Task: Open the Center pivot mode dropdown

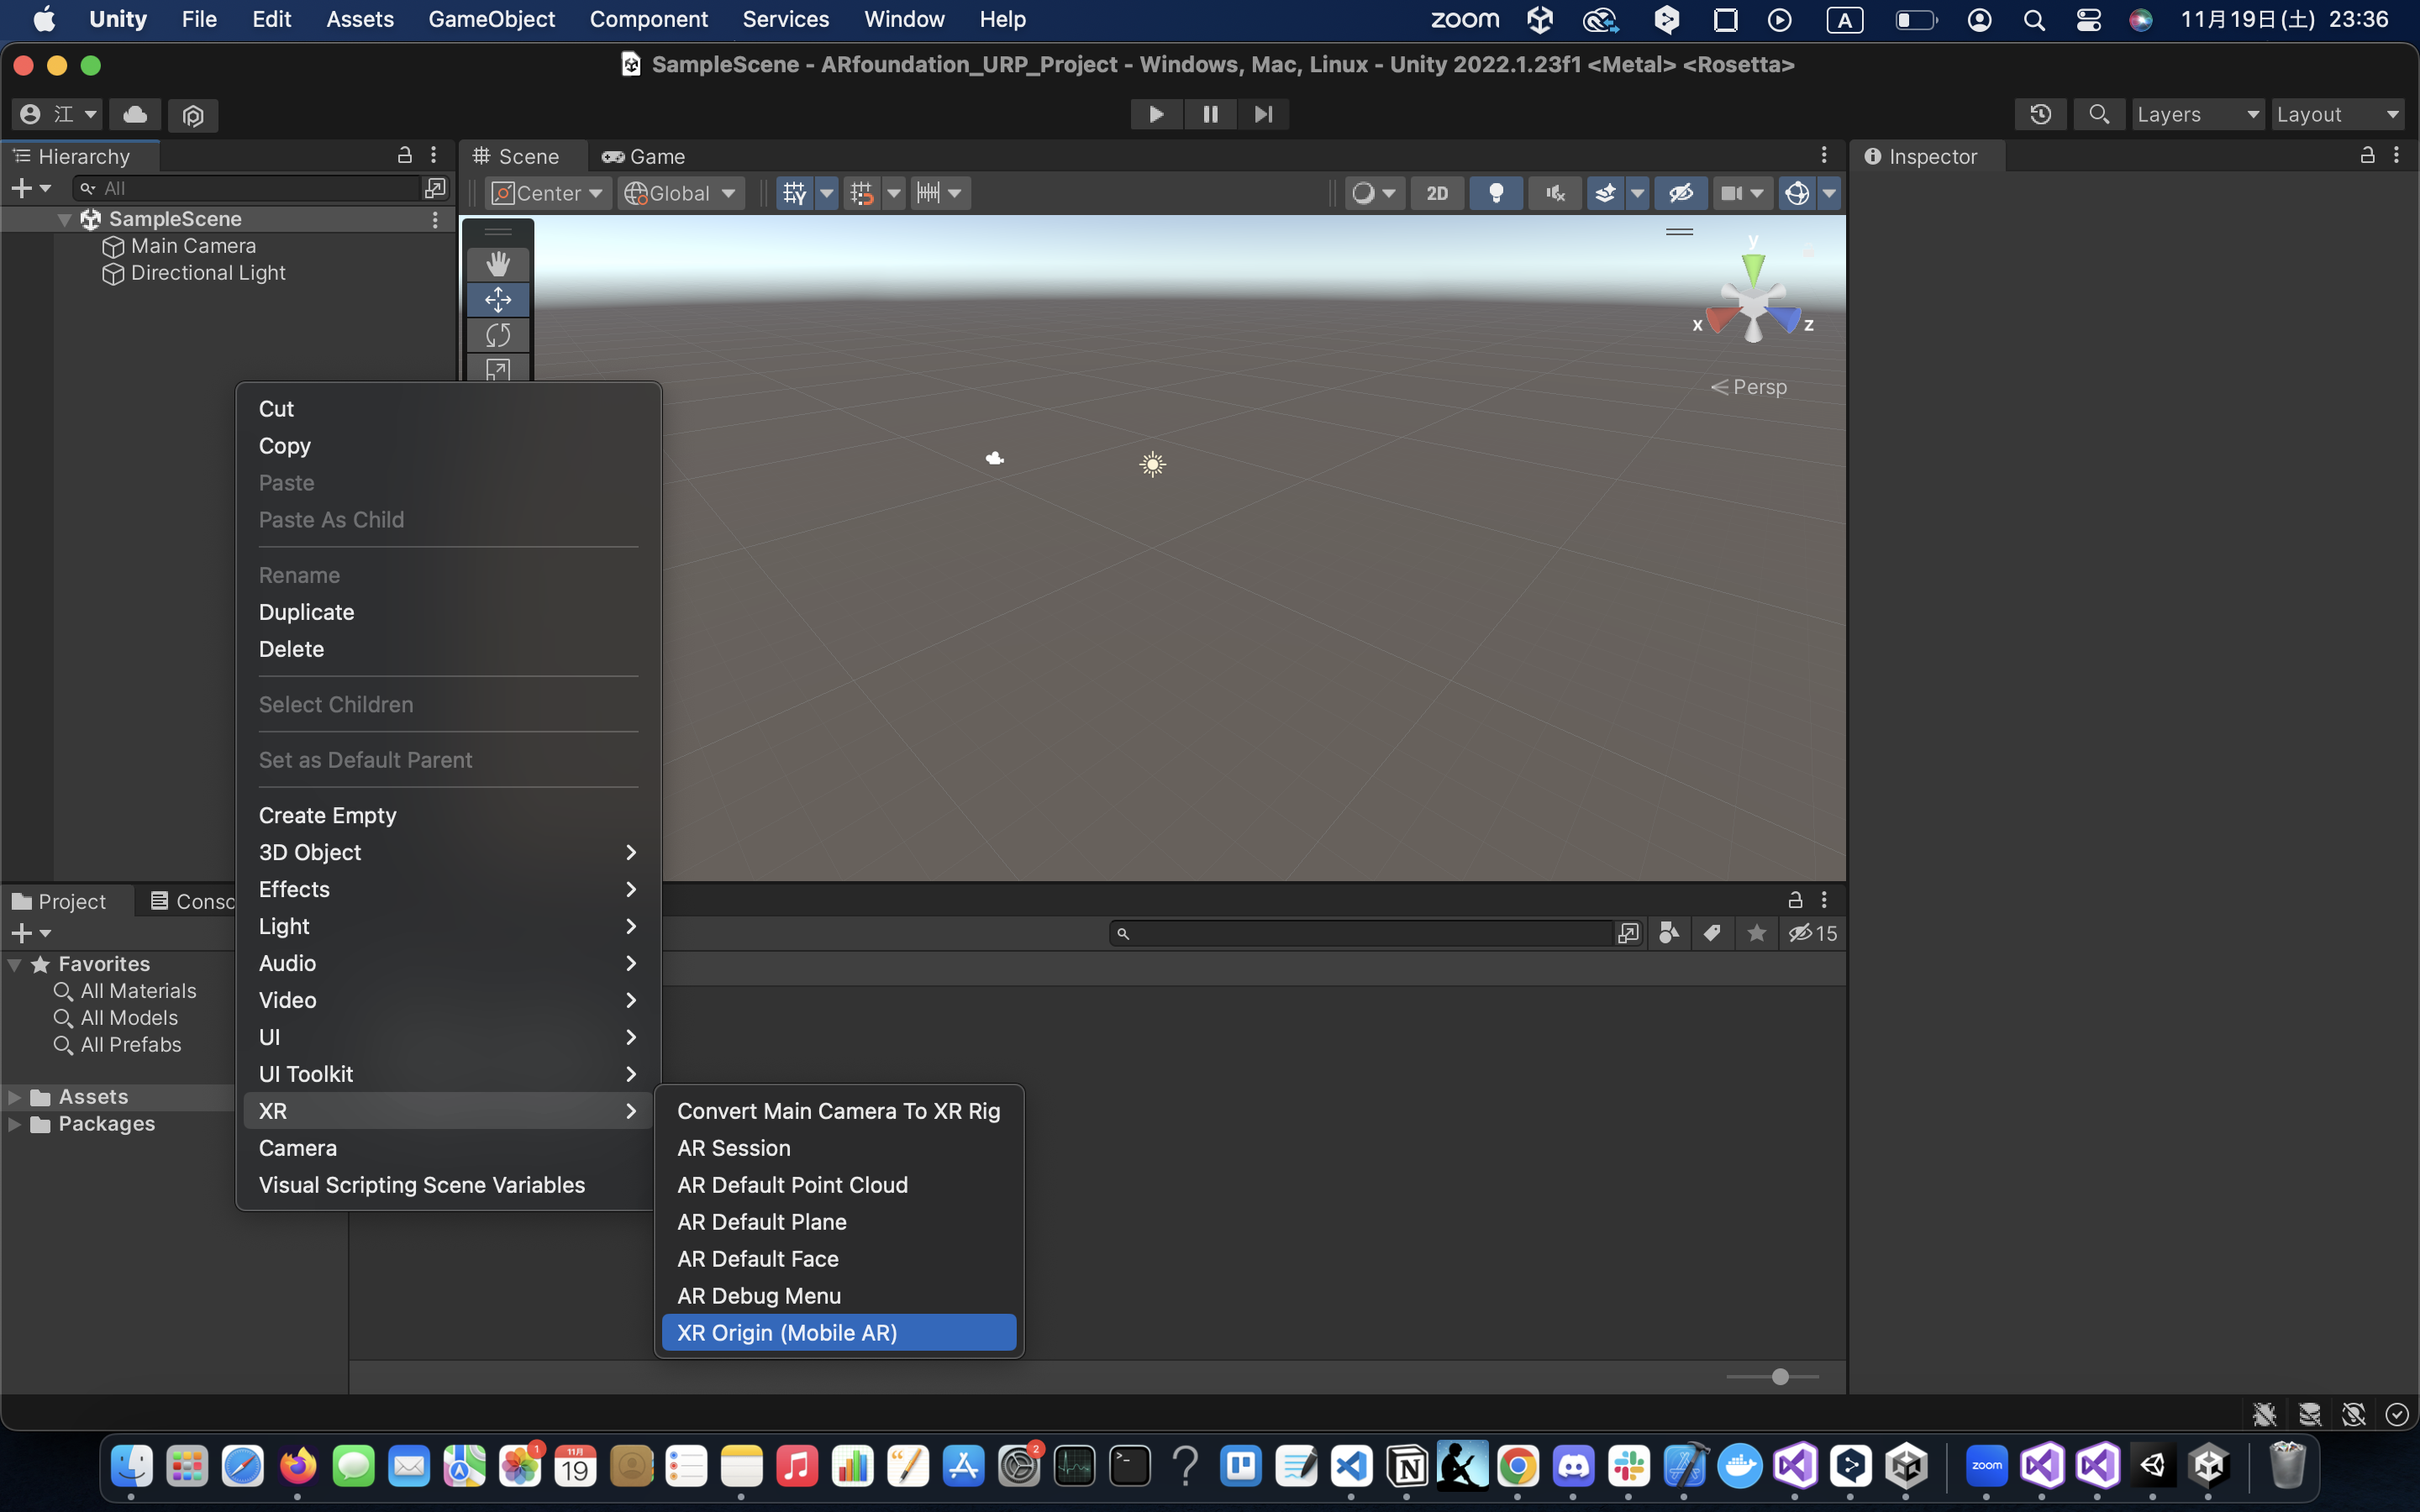Action: (x=548, y=193)
